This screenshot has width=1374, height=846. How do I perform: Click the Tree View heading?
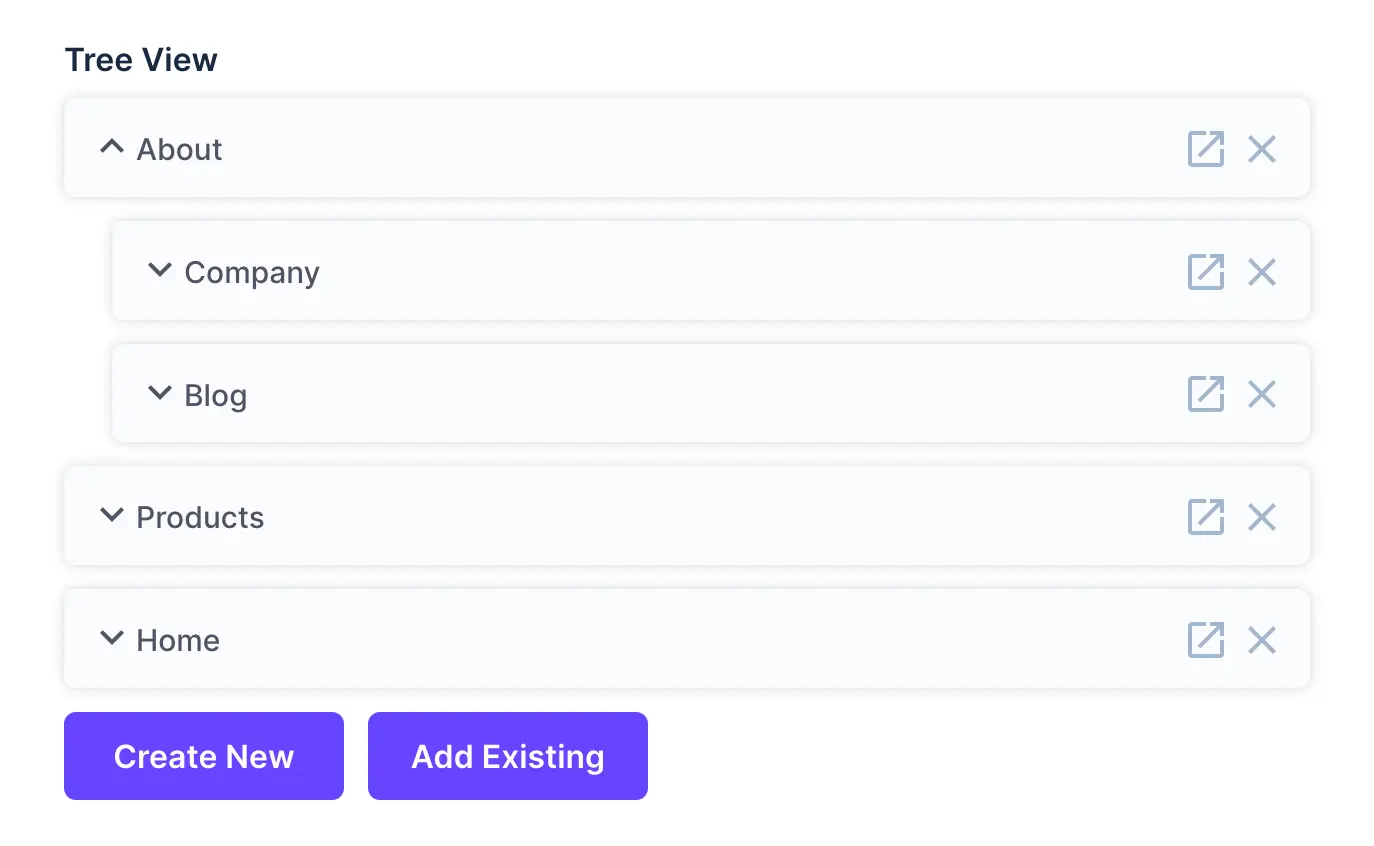point(141,60)
